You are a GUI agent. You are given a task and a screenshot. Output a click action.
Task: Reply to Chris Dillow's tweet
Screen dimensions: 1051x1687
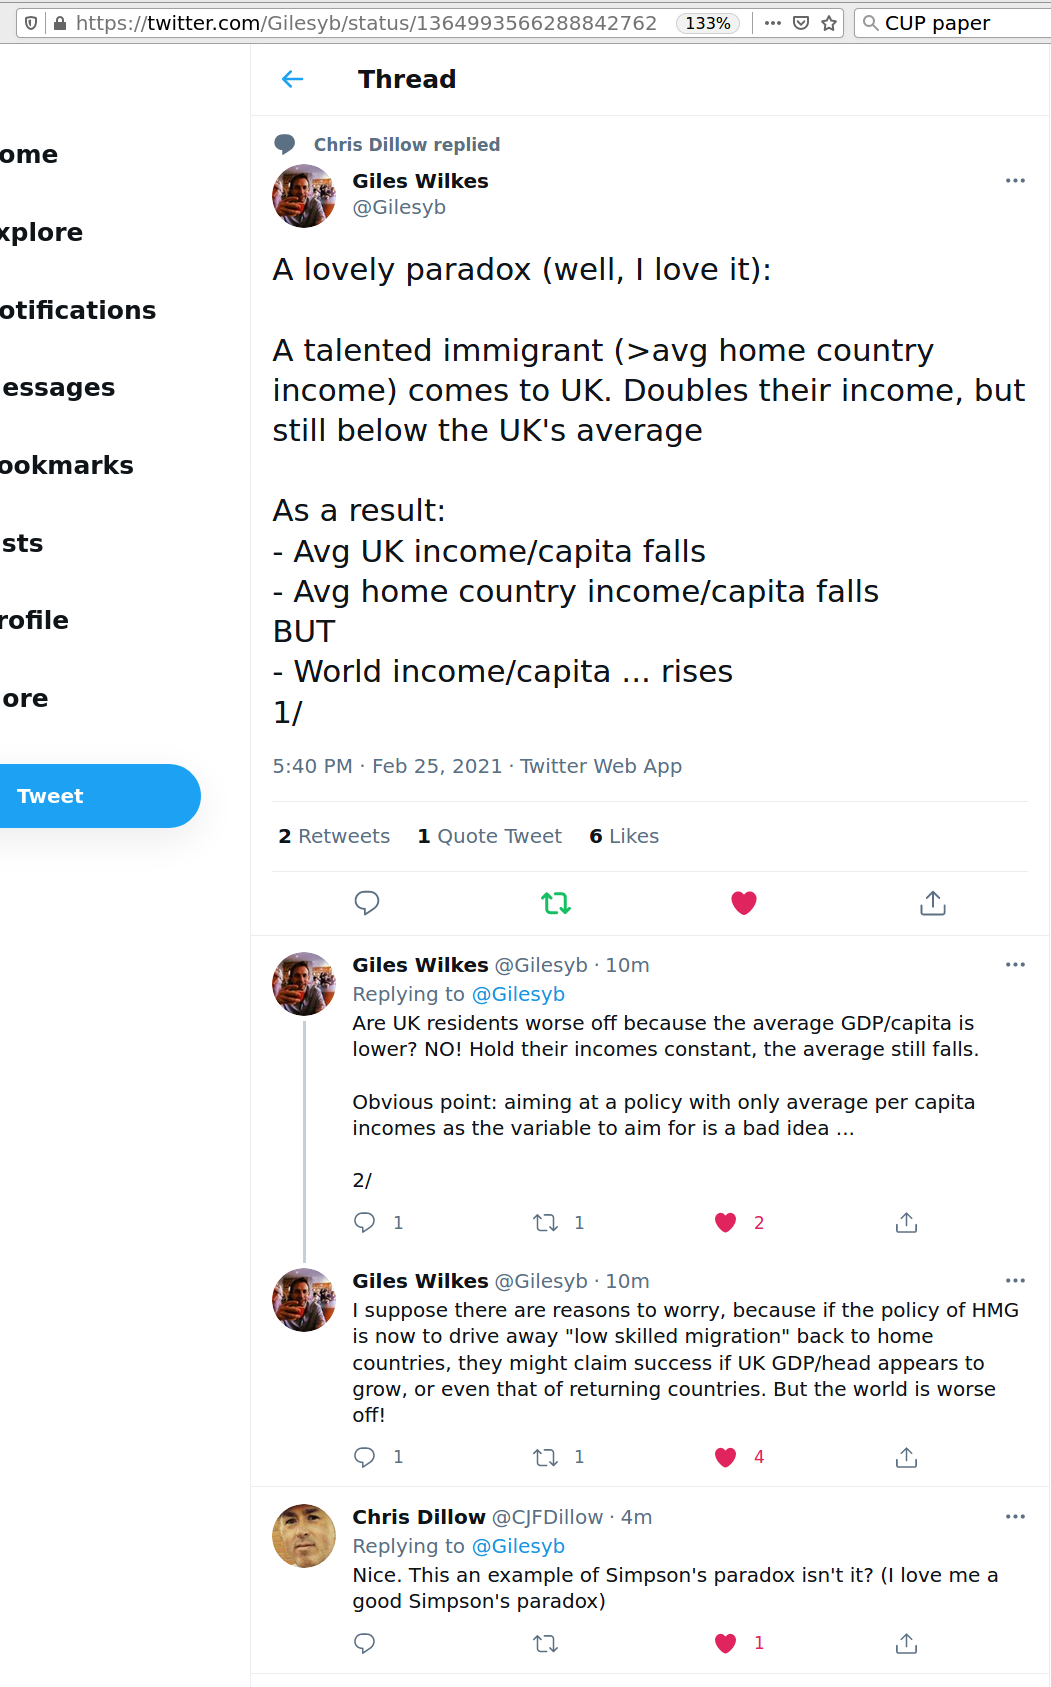pyautogui.click(x=365, y=1643)
